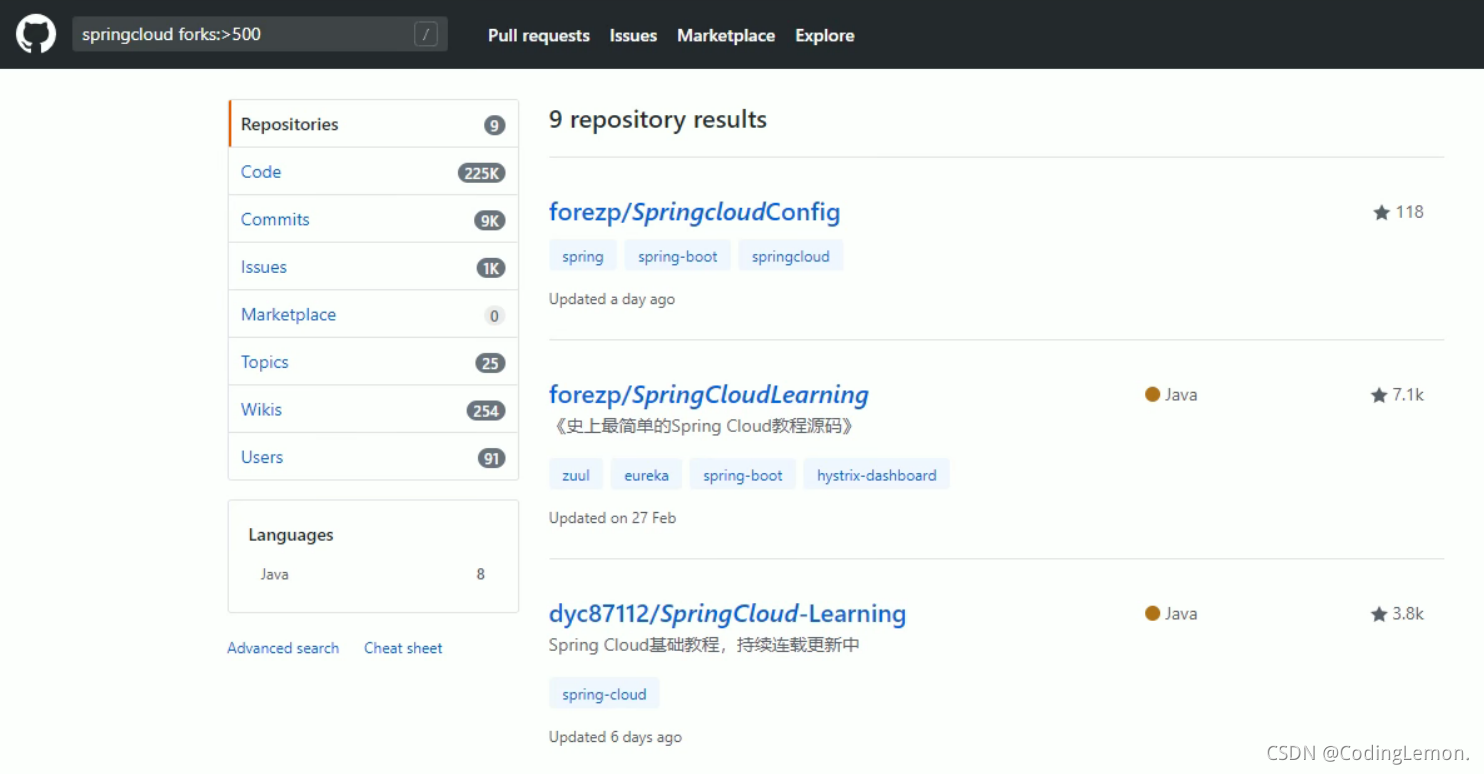Viewport: 1484px width, 774px height.
Task: Select Marketplace results filter in sidebar
Action: 373,314
